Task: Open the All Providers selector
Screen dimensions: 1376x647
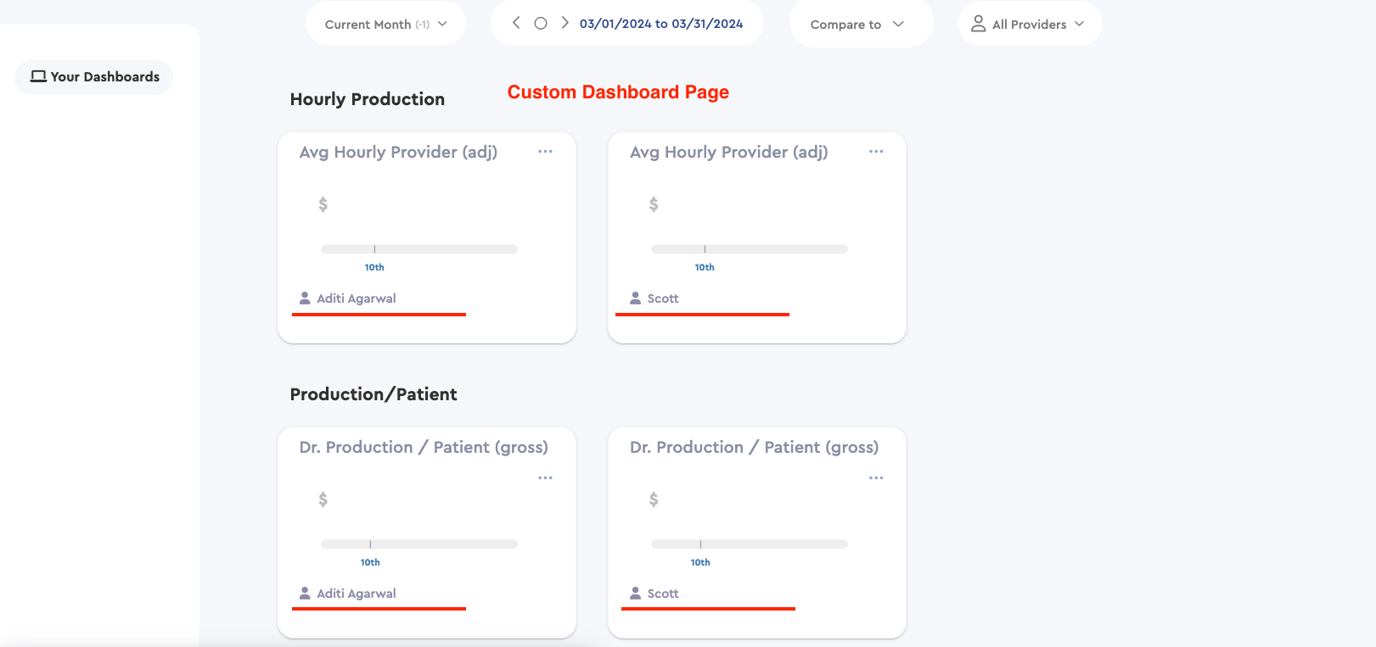Action: coord(1030,22)
